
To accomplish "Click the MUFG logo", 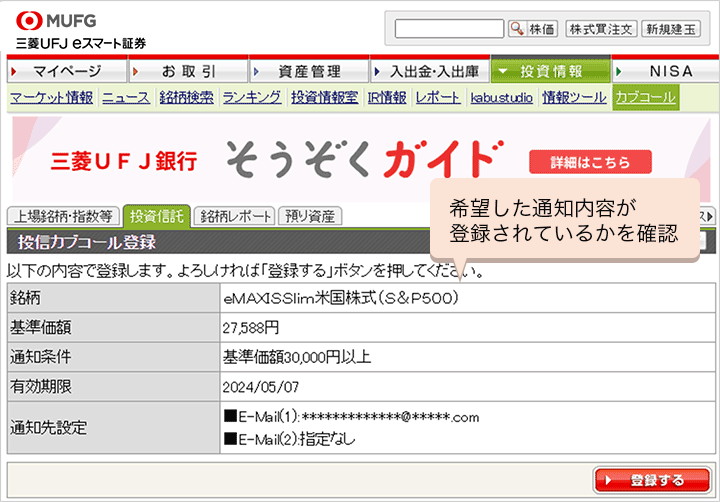I will (56, 21).
